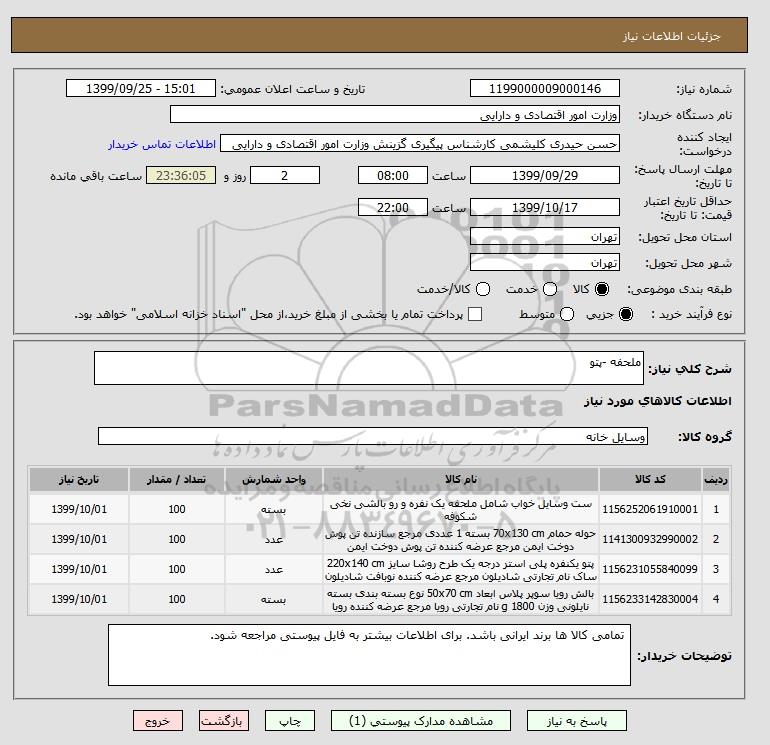Click the delivery province field تهران
This screenshot has height=745, width=770.
coord(545,237)
